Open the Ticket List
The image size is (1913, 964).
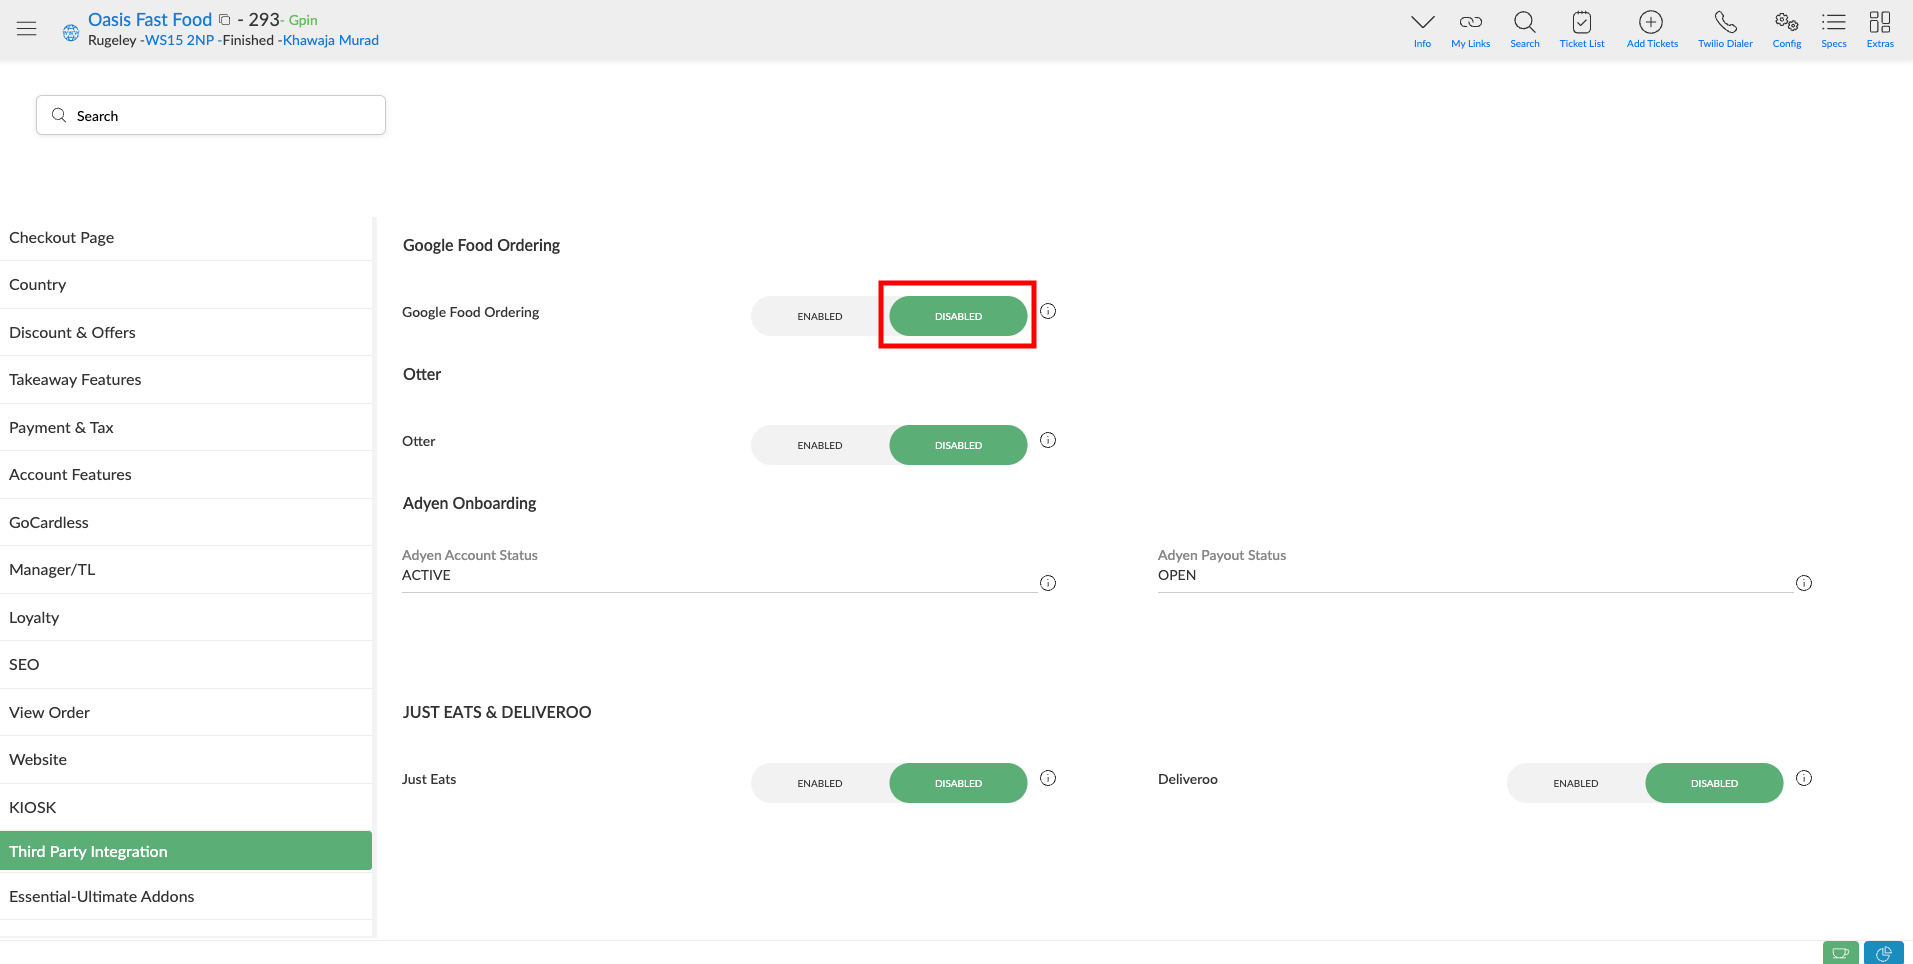pyautogui.click(x=1581, y=29)
